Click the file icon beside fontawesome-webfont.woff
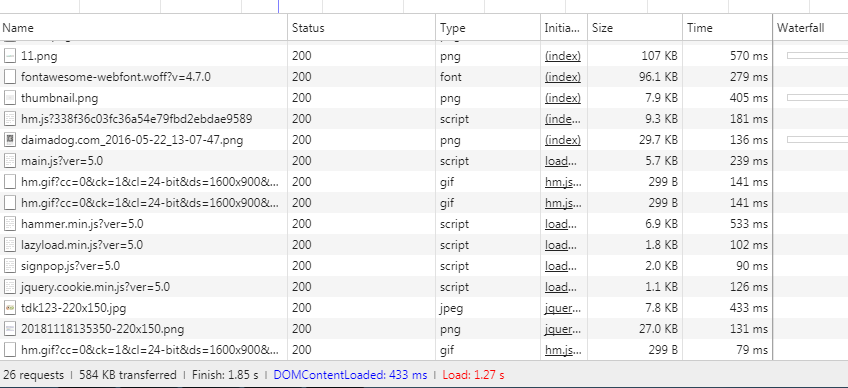This screenshot has height=388, width=848. point(10,77)
